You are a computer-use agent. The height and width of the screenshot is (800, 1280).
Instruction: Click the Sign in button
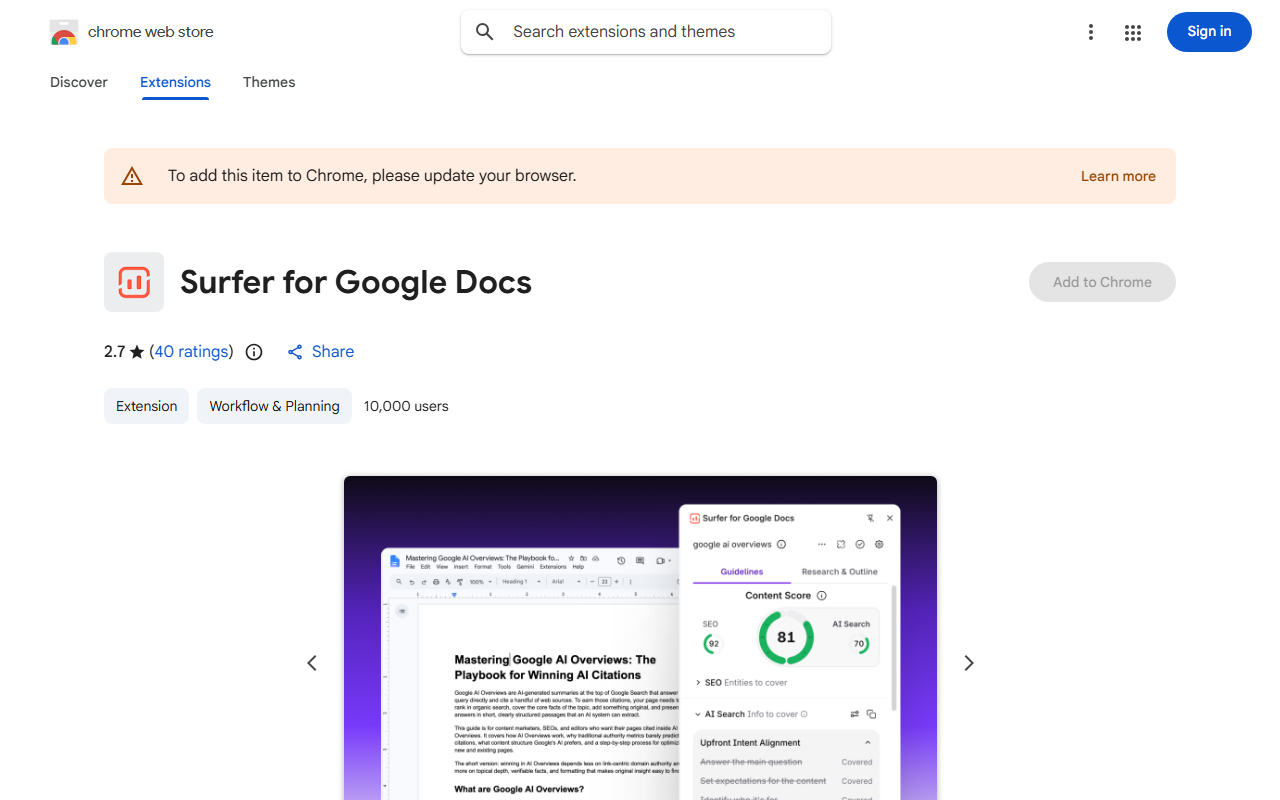1209,32
